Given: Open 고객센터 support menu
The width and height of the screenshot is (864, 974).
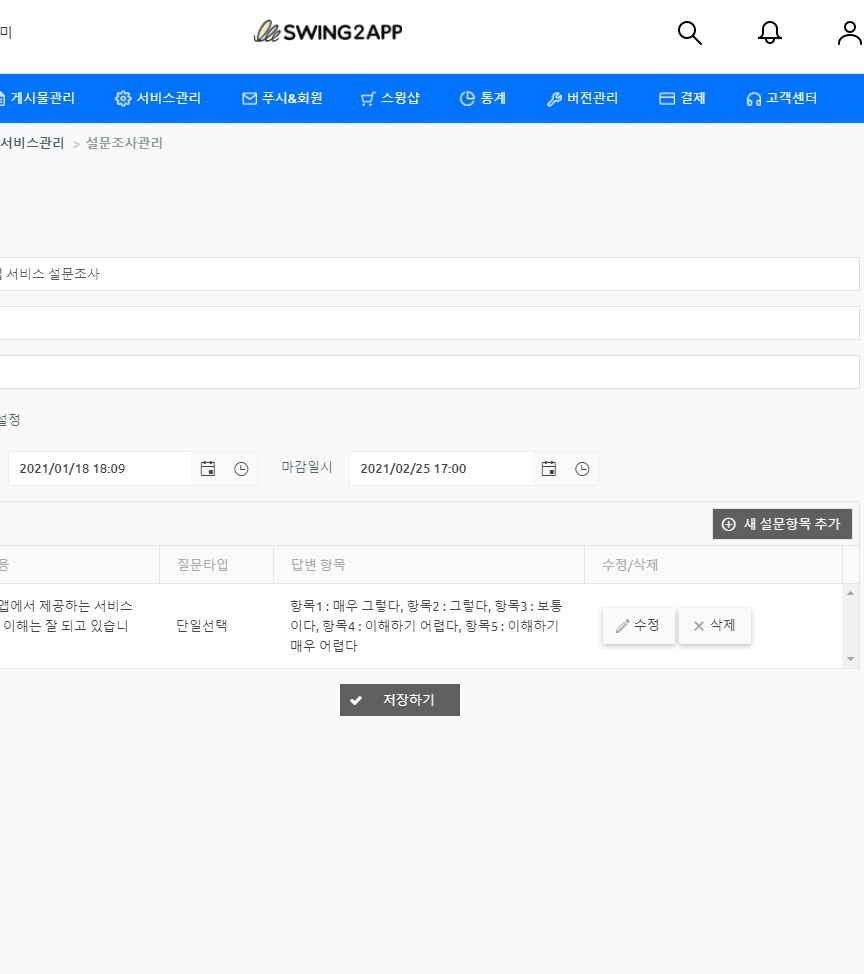Looking at the screenshot, I should [x=781, y=98].
